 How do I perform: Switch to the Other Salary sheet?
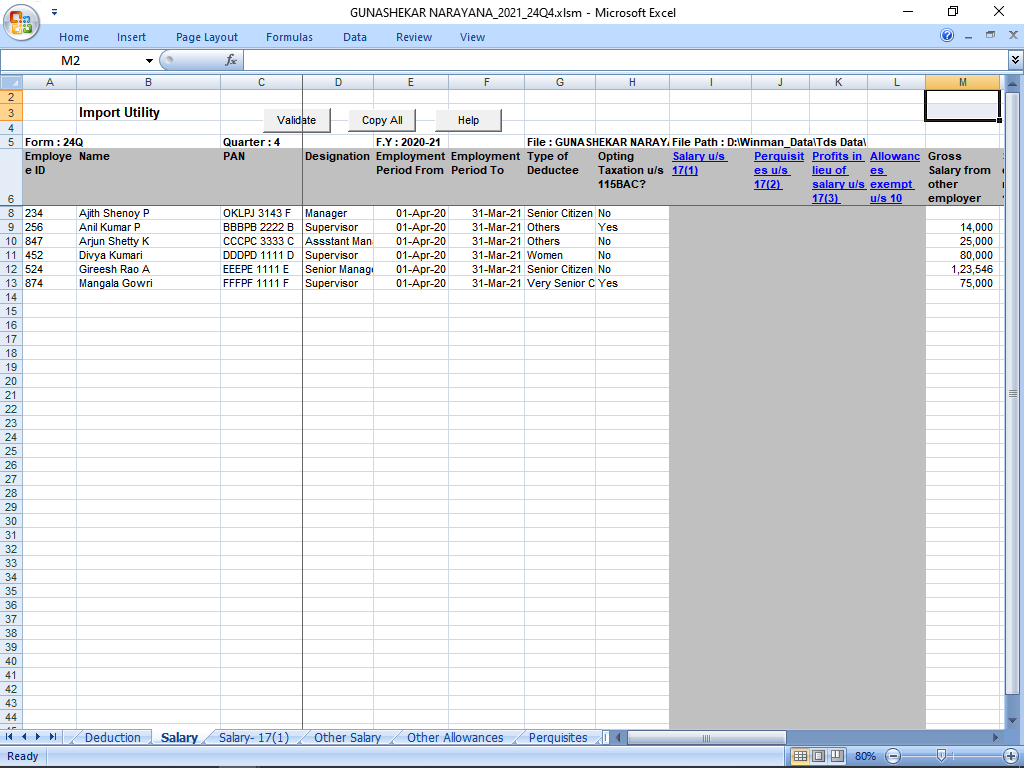click(347, 738)
